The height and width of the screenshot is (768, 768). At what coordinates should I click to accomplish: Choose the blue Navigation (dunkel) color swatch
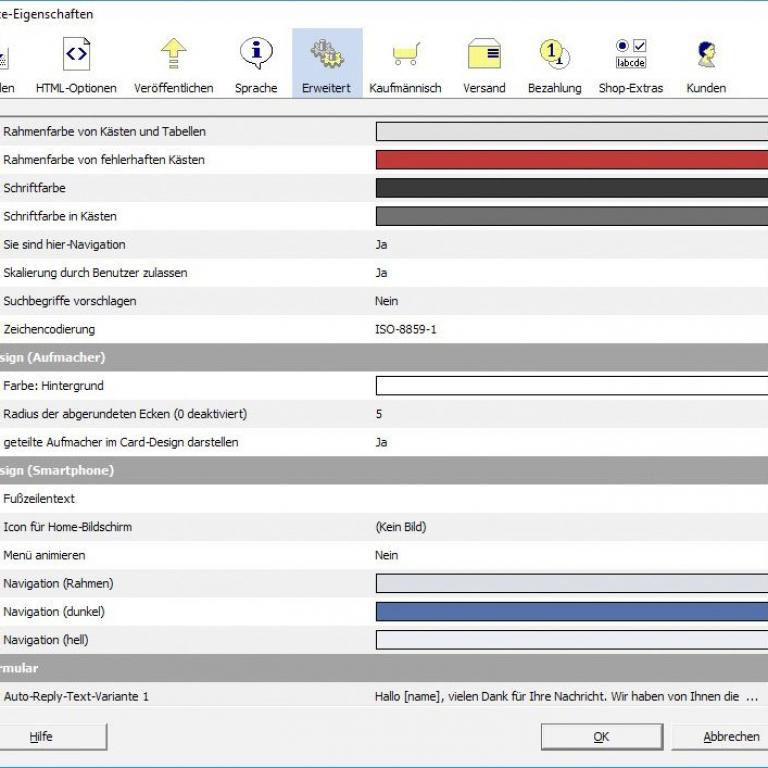tap(571, 612)
